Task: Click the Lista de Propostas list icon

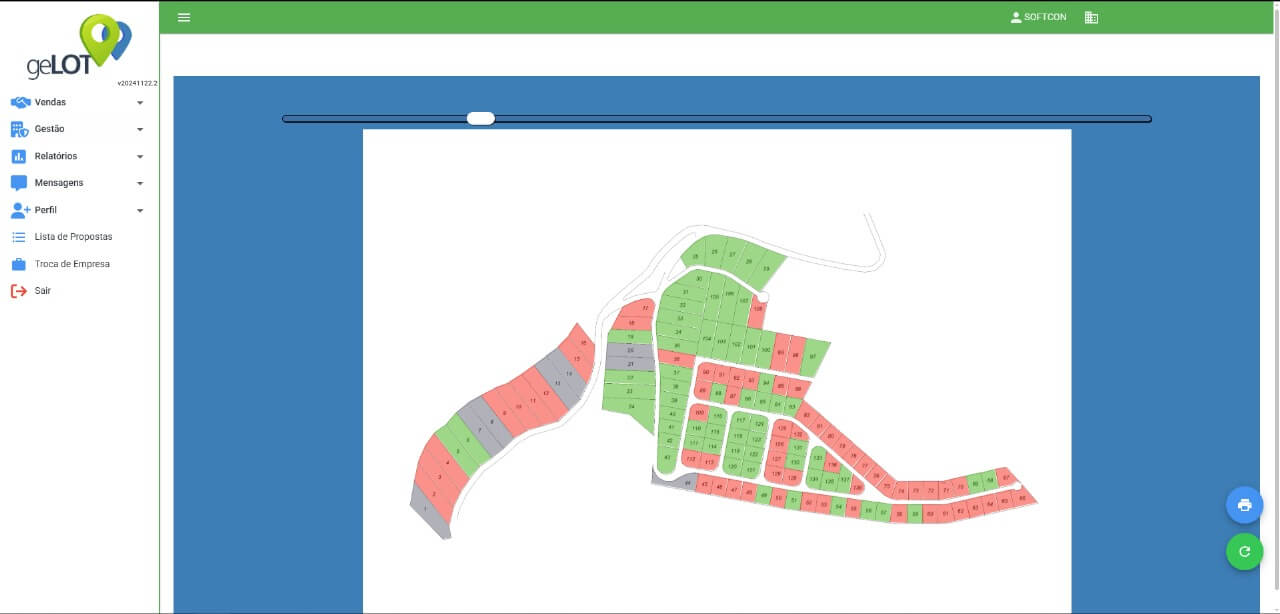Action: (x=18, y=236)
